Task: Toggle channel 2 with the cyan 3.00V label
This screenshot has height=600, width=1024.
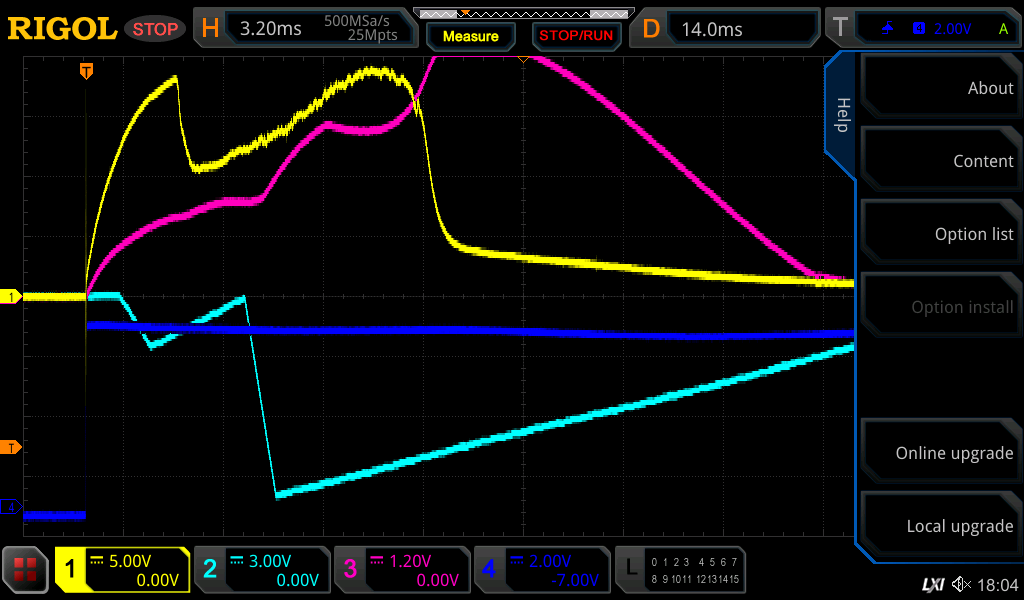Action: point(262,570)
